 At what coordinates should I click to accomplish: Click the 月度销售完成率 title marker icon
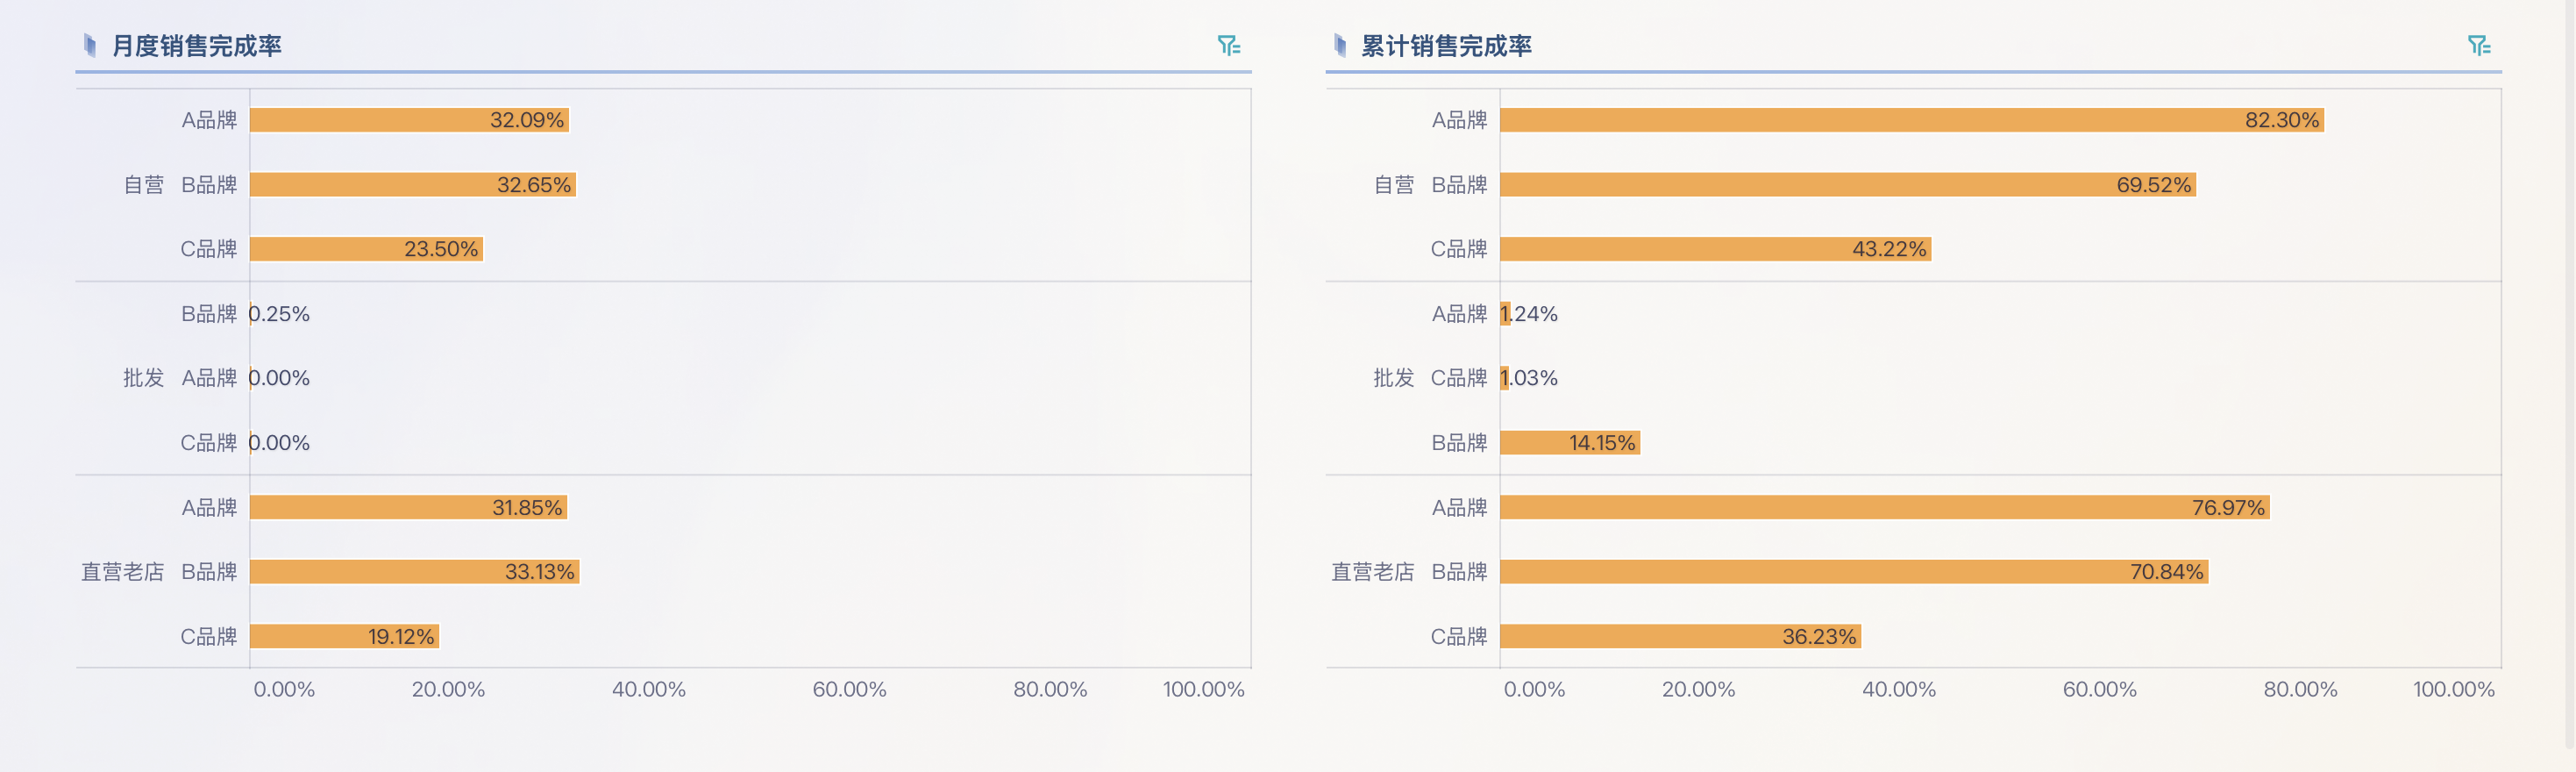click(x=90, y=46)
